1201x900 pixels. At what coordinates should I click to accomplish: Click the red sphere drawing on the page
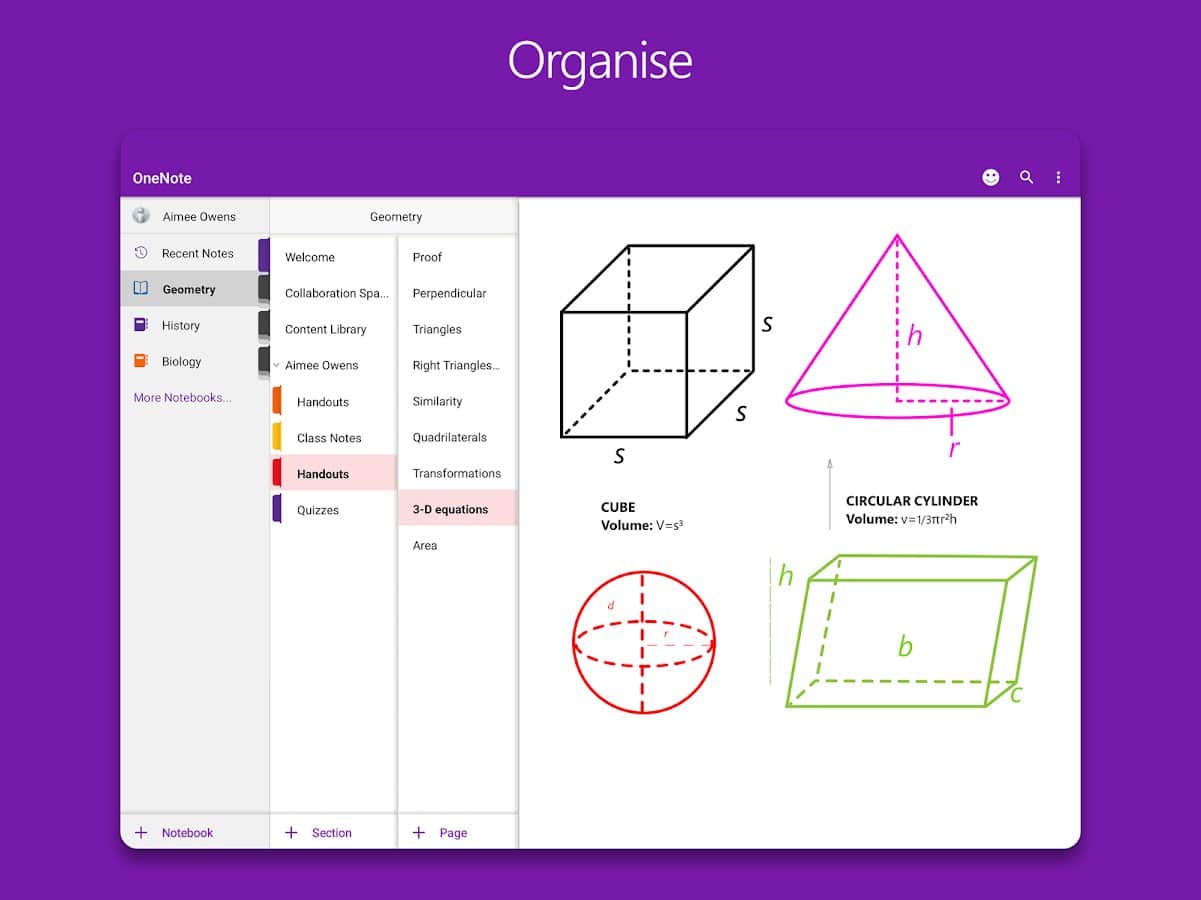coord(643,641)
